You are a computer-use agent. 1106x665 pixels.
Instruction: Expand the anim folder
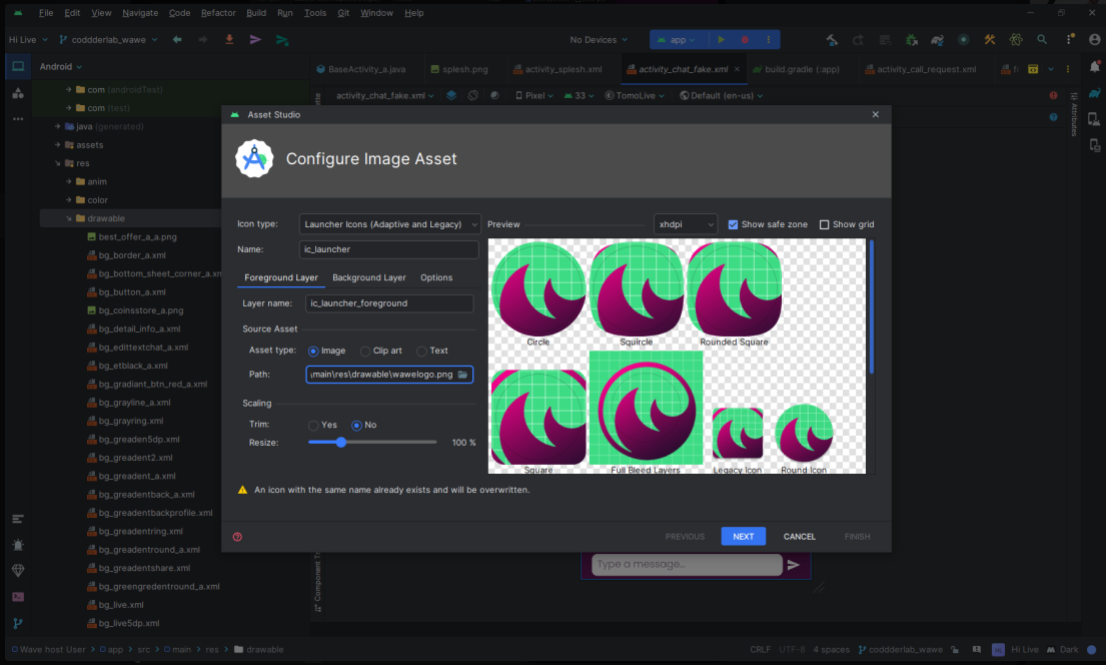pyautogui.click(x=68, y=182)
